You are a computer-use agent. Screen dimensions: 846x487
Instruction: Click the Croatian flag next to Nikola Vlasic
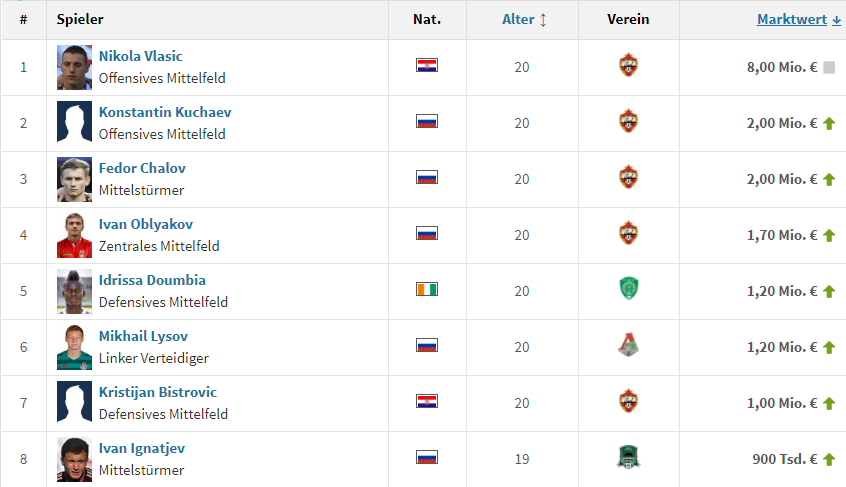[427, 65]
